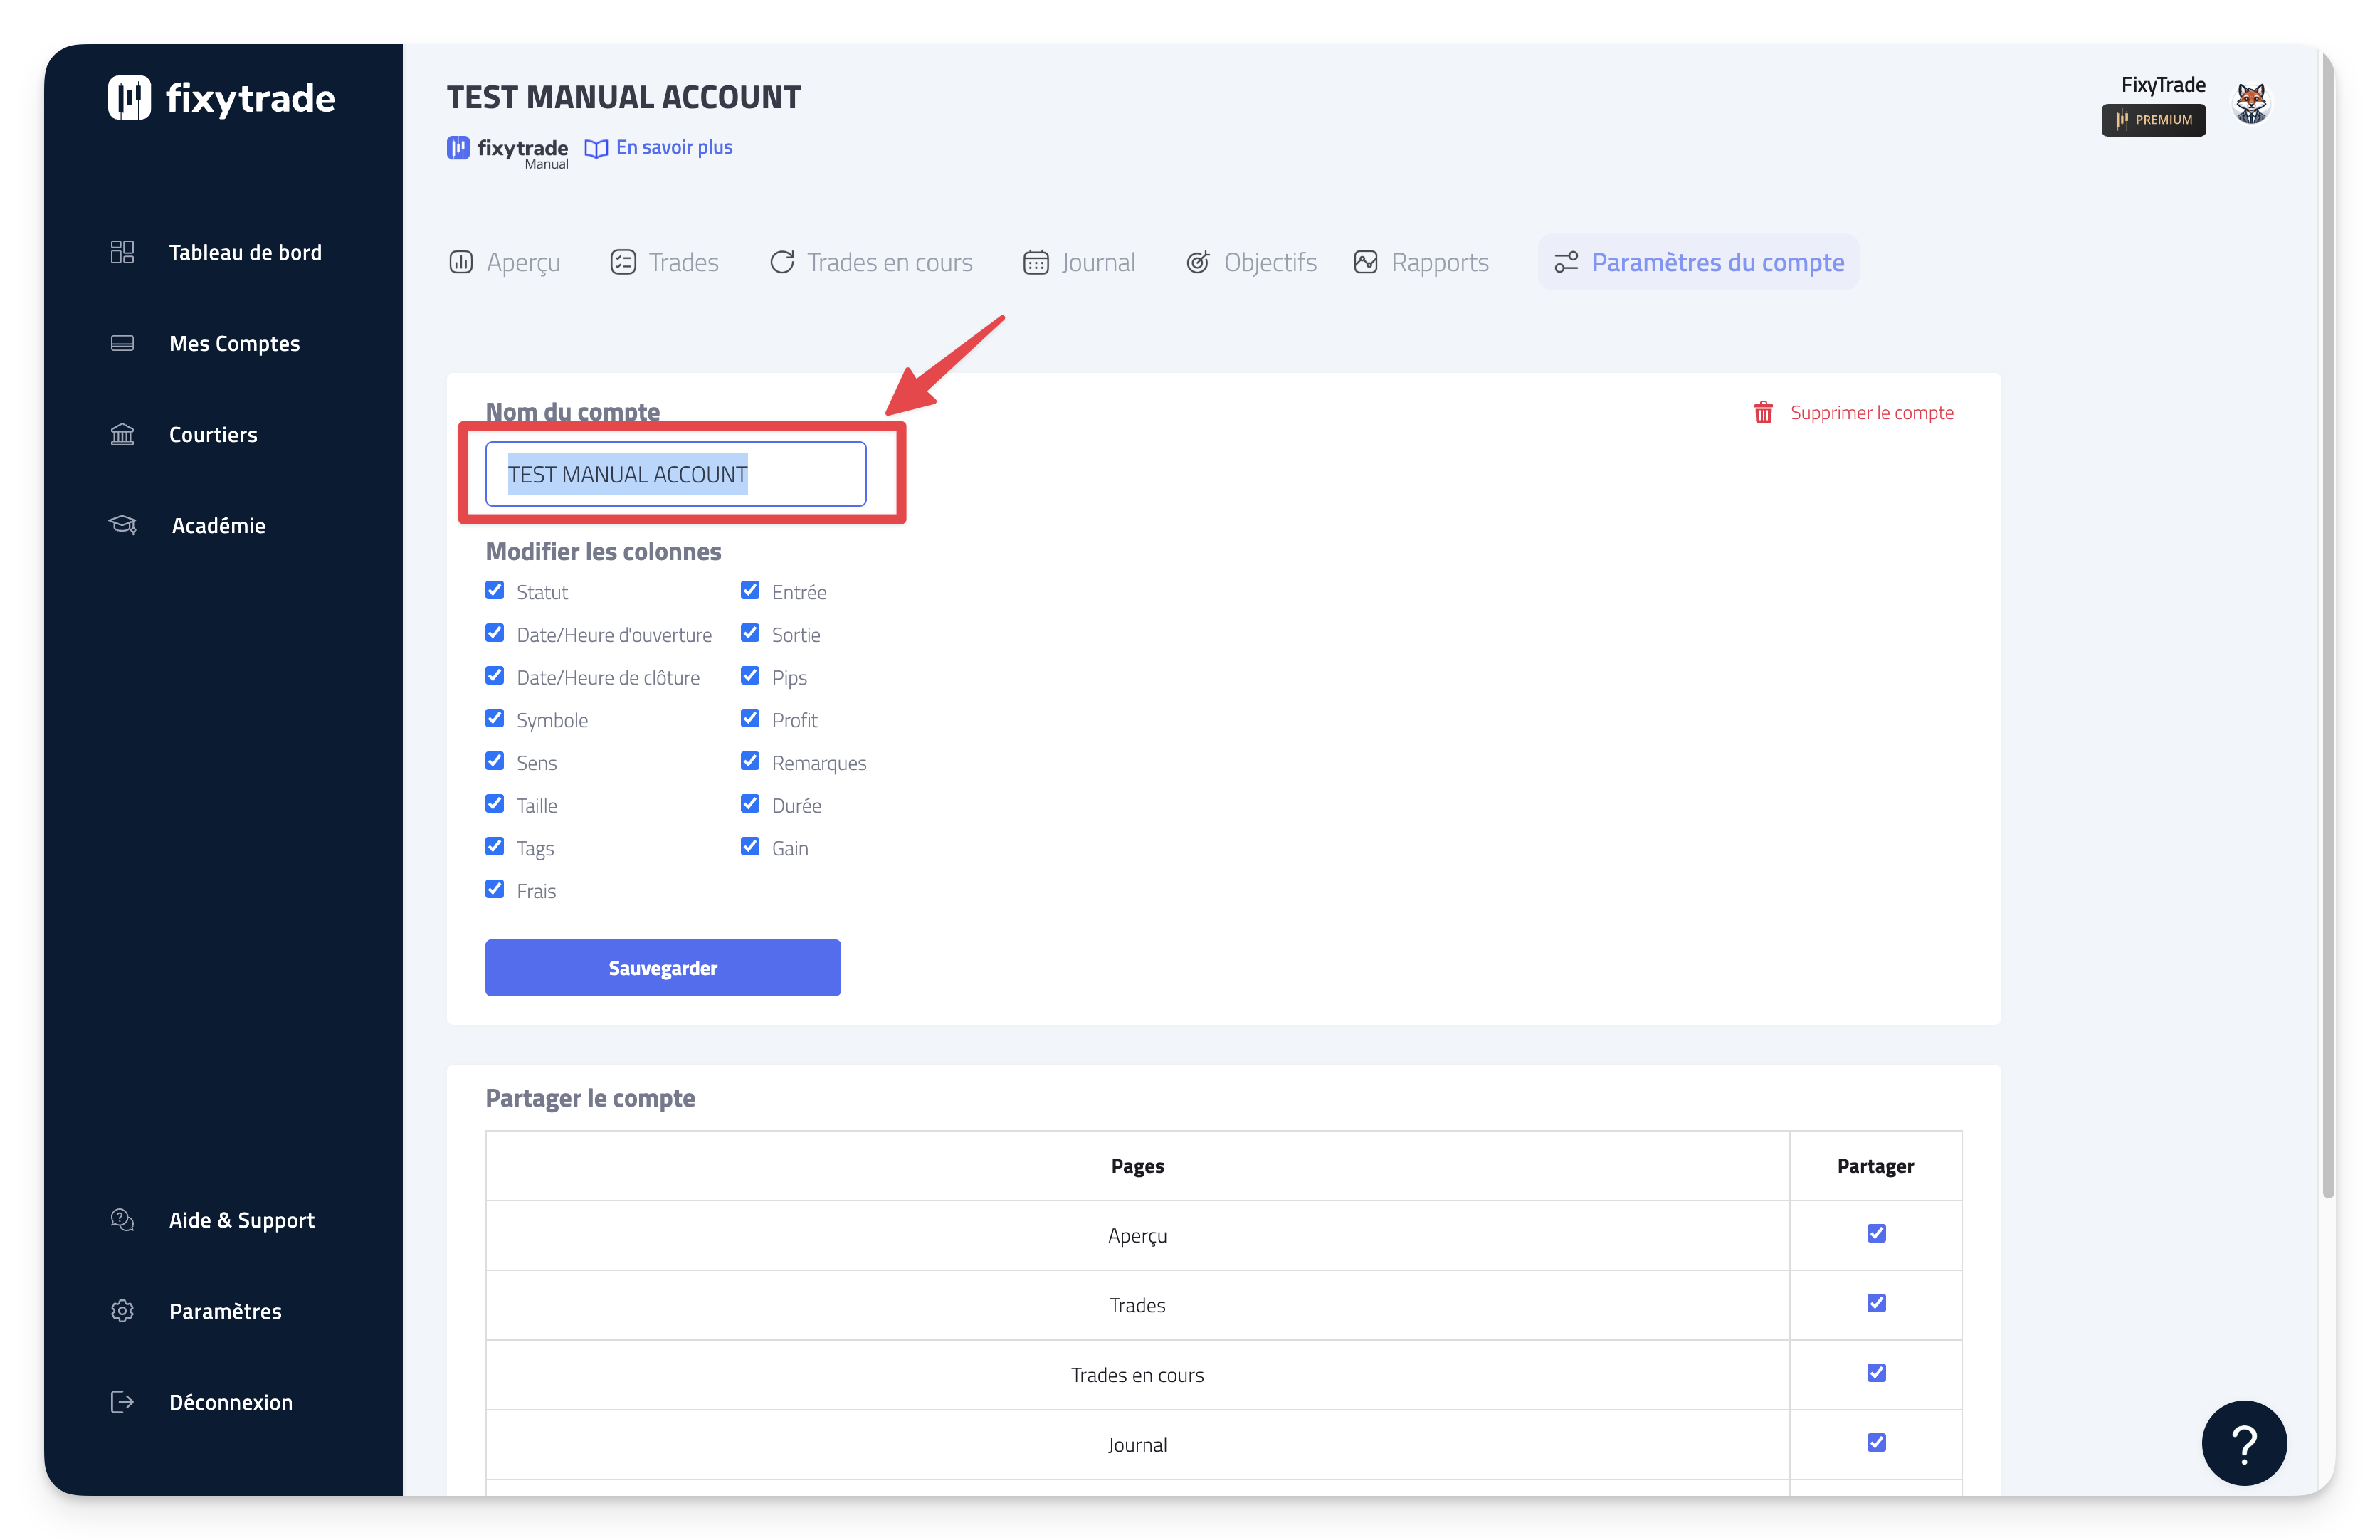Open Mes Comptes from the sidebar

pyautogui.click(x=234, y=343)
